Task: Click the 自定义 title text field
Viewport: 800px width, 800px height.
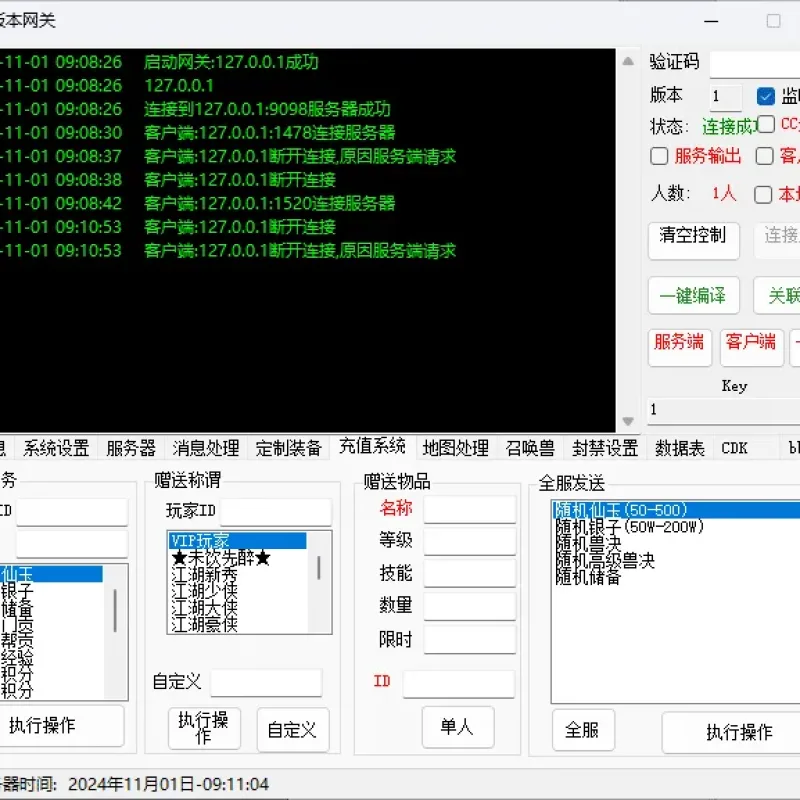Action: 266,682
